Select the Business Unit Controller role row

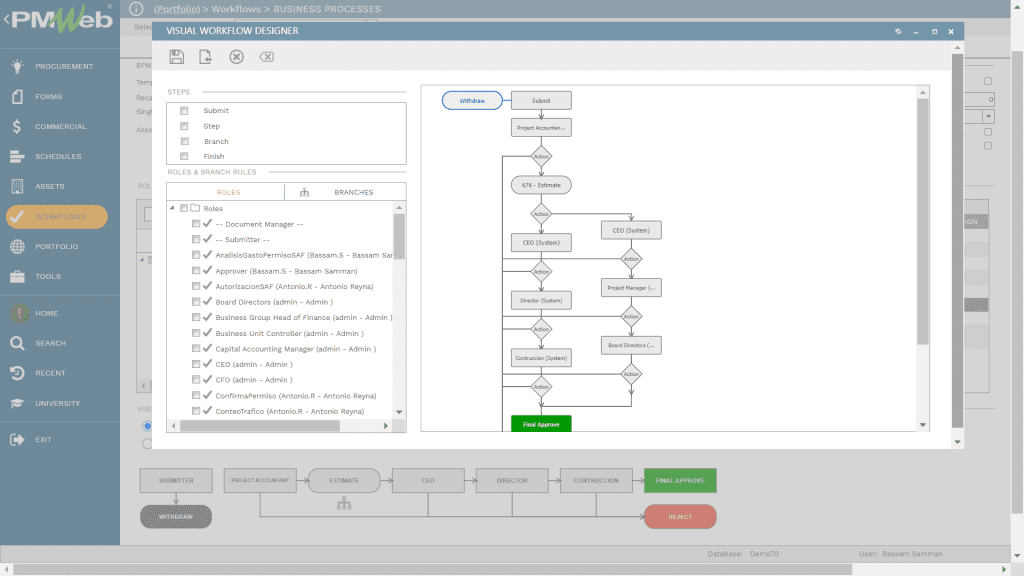(x=289, y=333)
